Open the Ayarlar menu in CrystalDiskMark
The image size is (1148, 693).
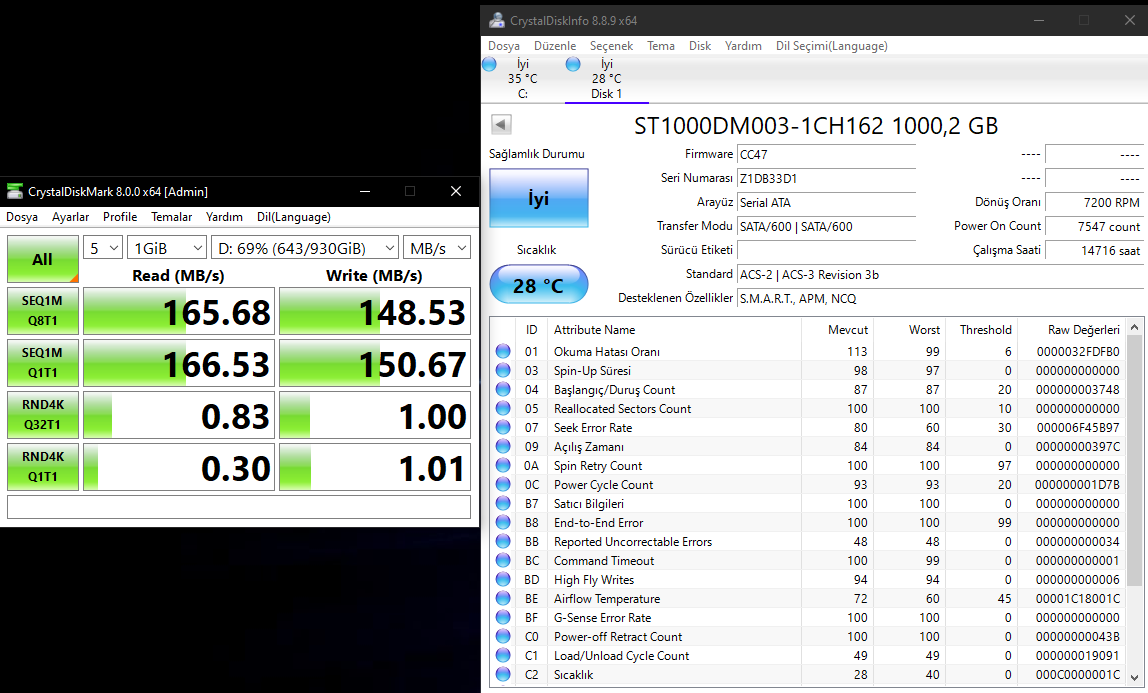click(70, 217)
